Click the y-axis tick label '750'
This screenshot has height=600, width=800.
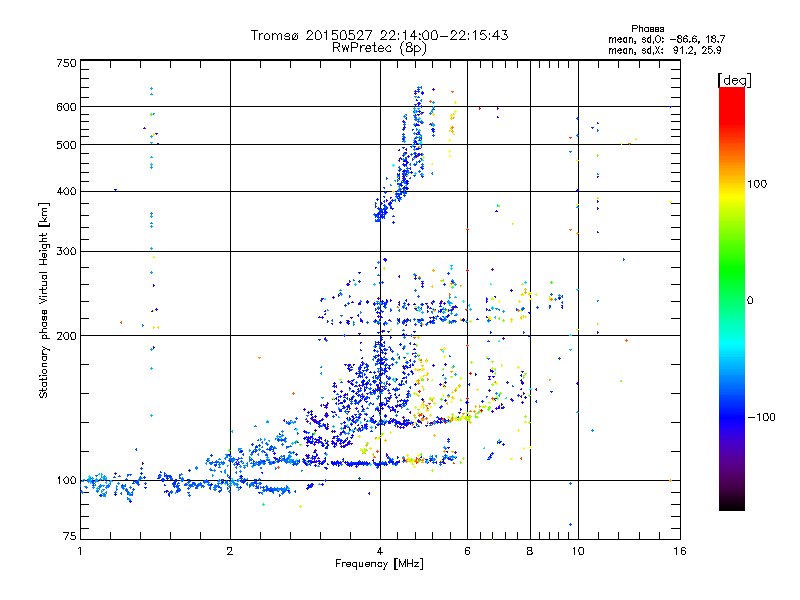point(66,63)
